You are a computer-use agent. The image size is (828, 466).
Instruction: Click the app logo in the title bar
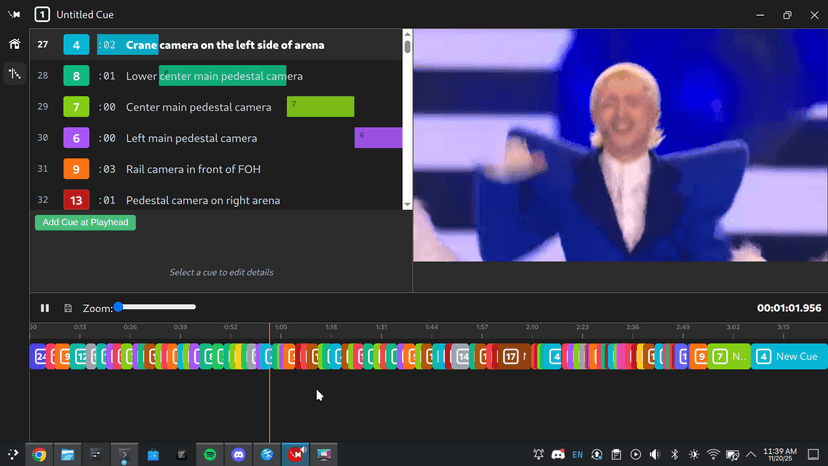click(x=14, y=15)
